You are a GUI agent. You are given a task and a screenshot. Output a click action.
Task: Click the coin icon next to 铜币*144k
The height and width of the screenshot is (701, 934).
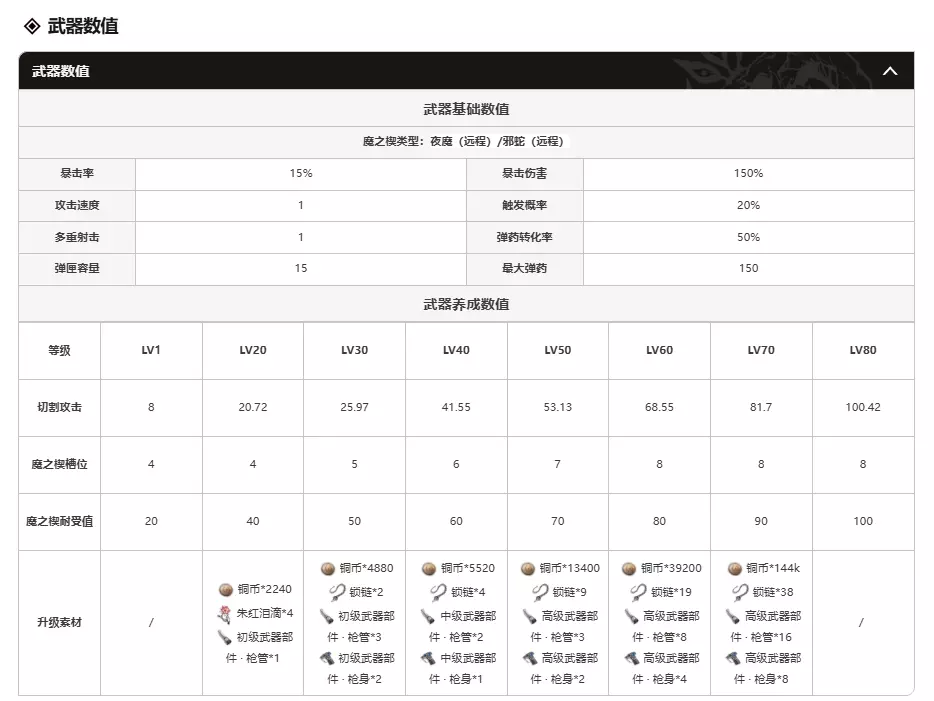(734, 569)
